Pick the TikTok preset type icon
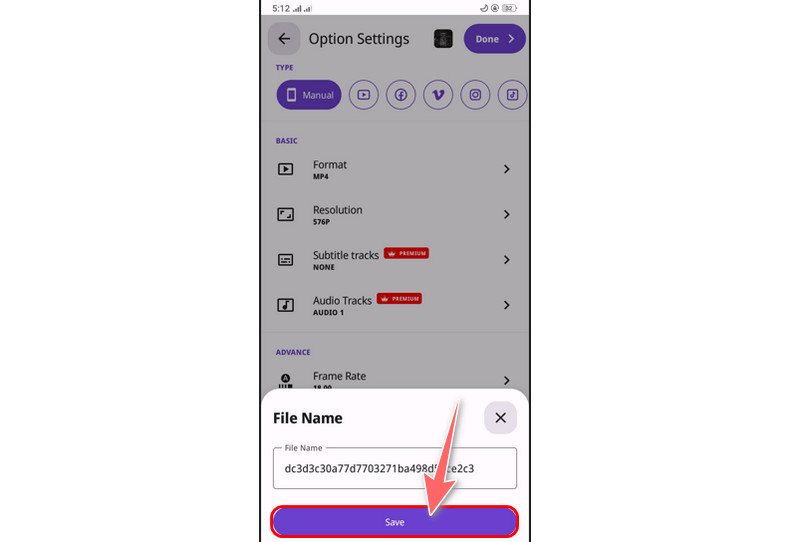This screenshot has width=800, height=542. [512, 95]
